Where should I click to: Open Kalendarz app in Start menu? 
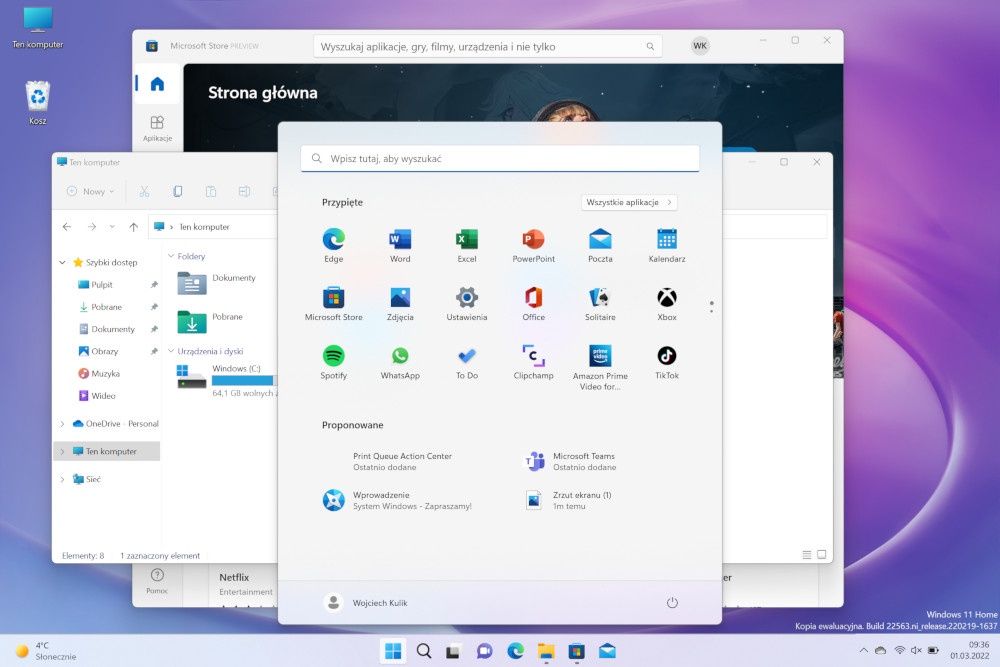point(667,245)
